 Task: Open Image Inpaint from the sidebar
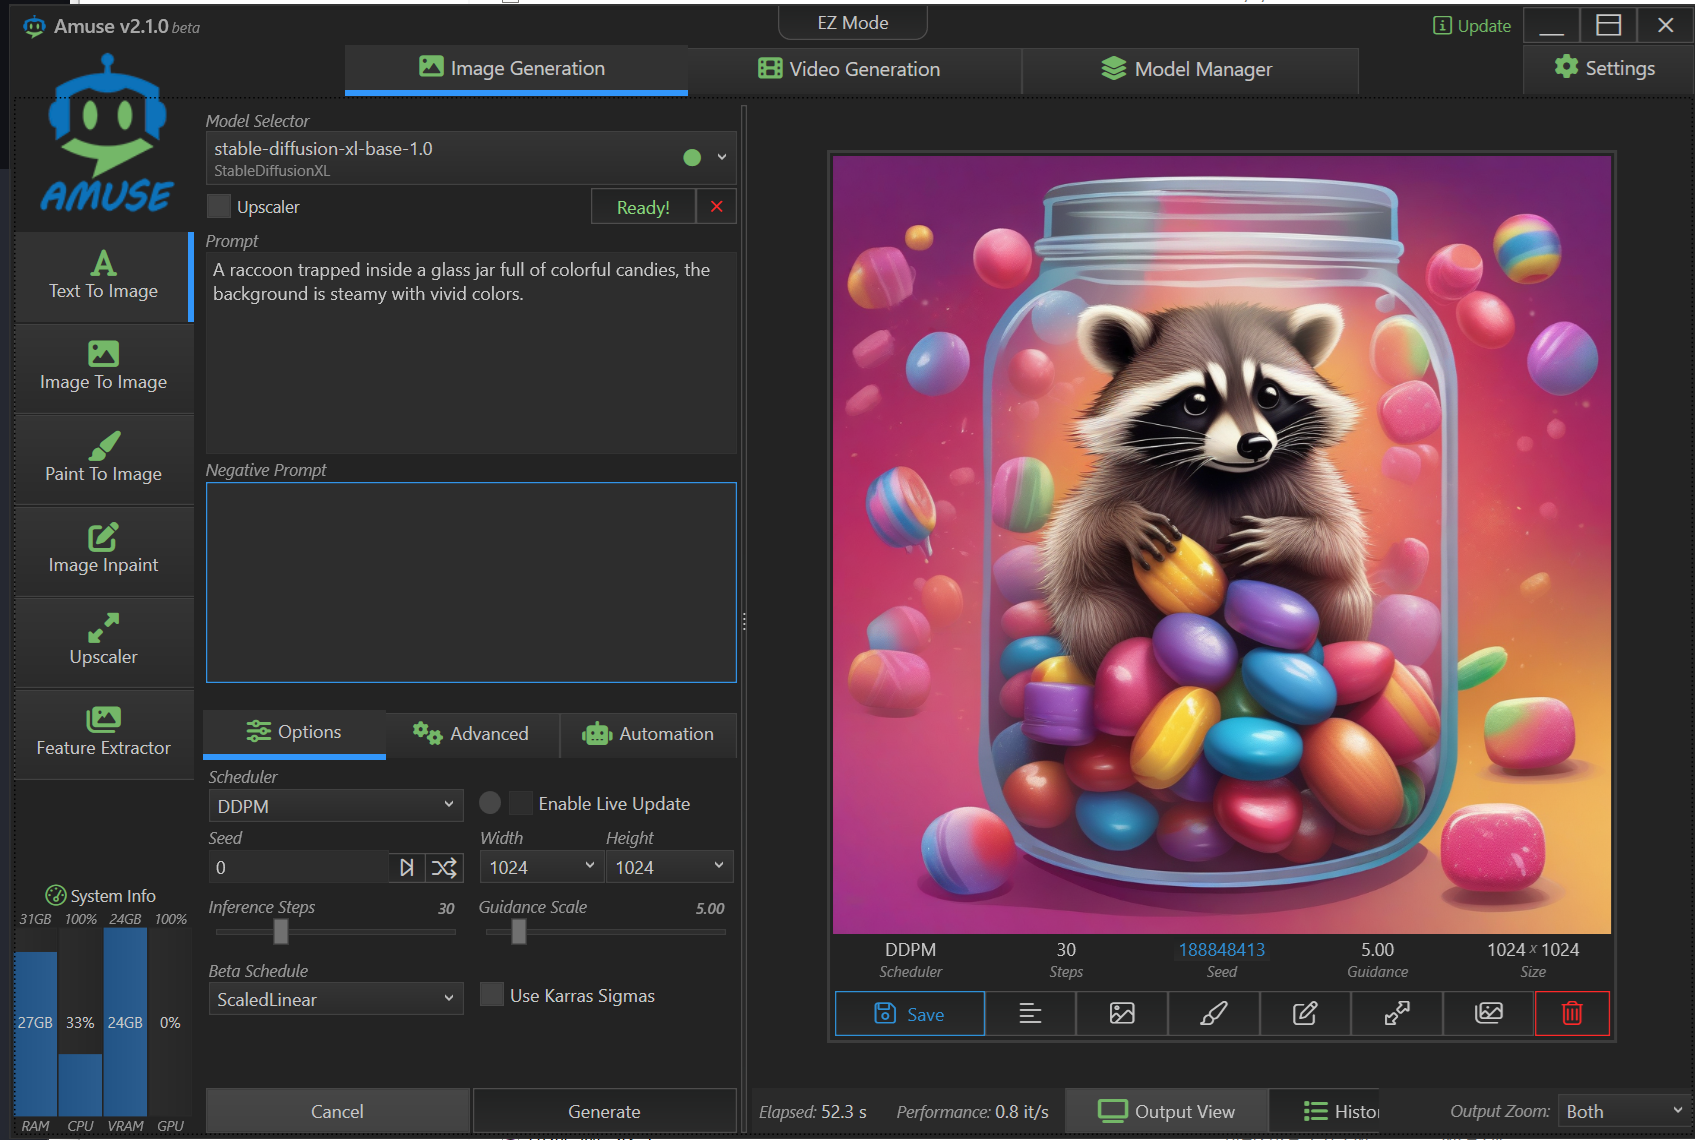(x=103, y=549)
